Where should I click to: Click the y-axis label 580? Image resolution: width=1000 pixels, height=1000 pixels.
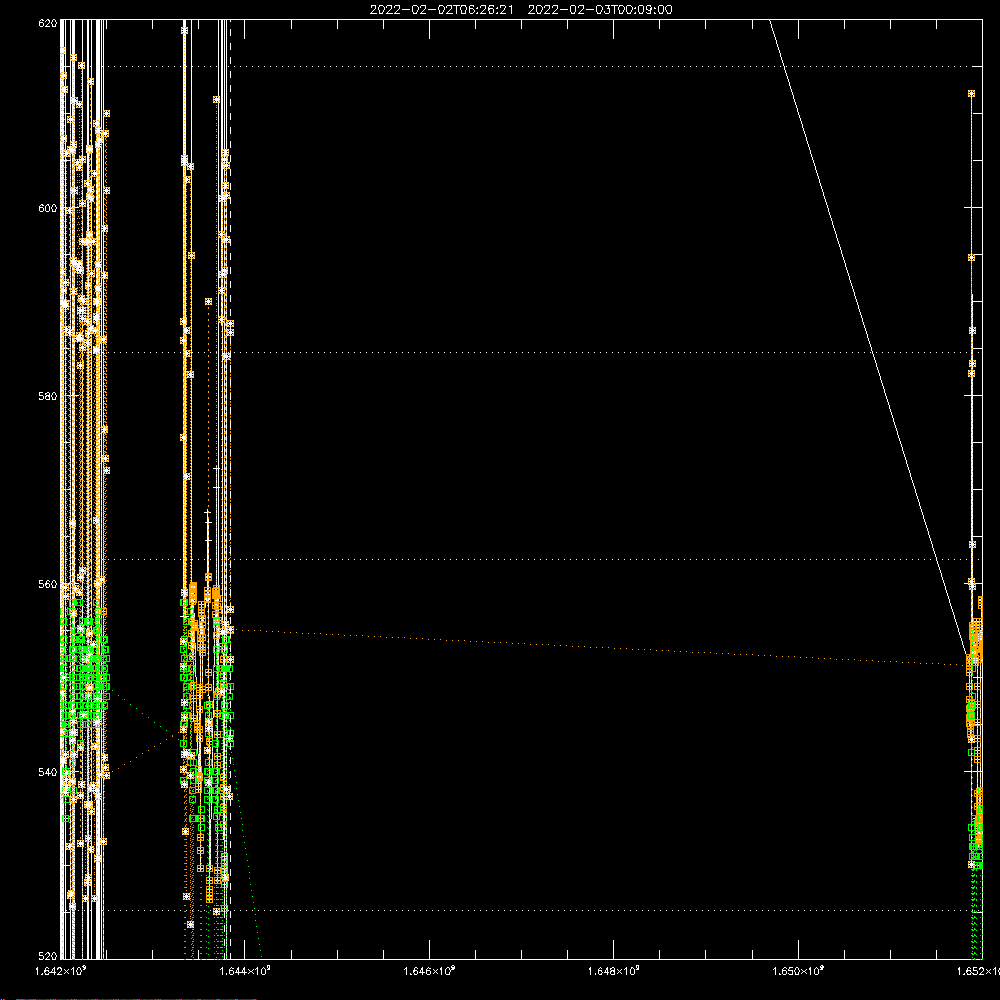point(48,395)
